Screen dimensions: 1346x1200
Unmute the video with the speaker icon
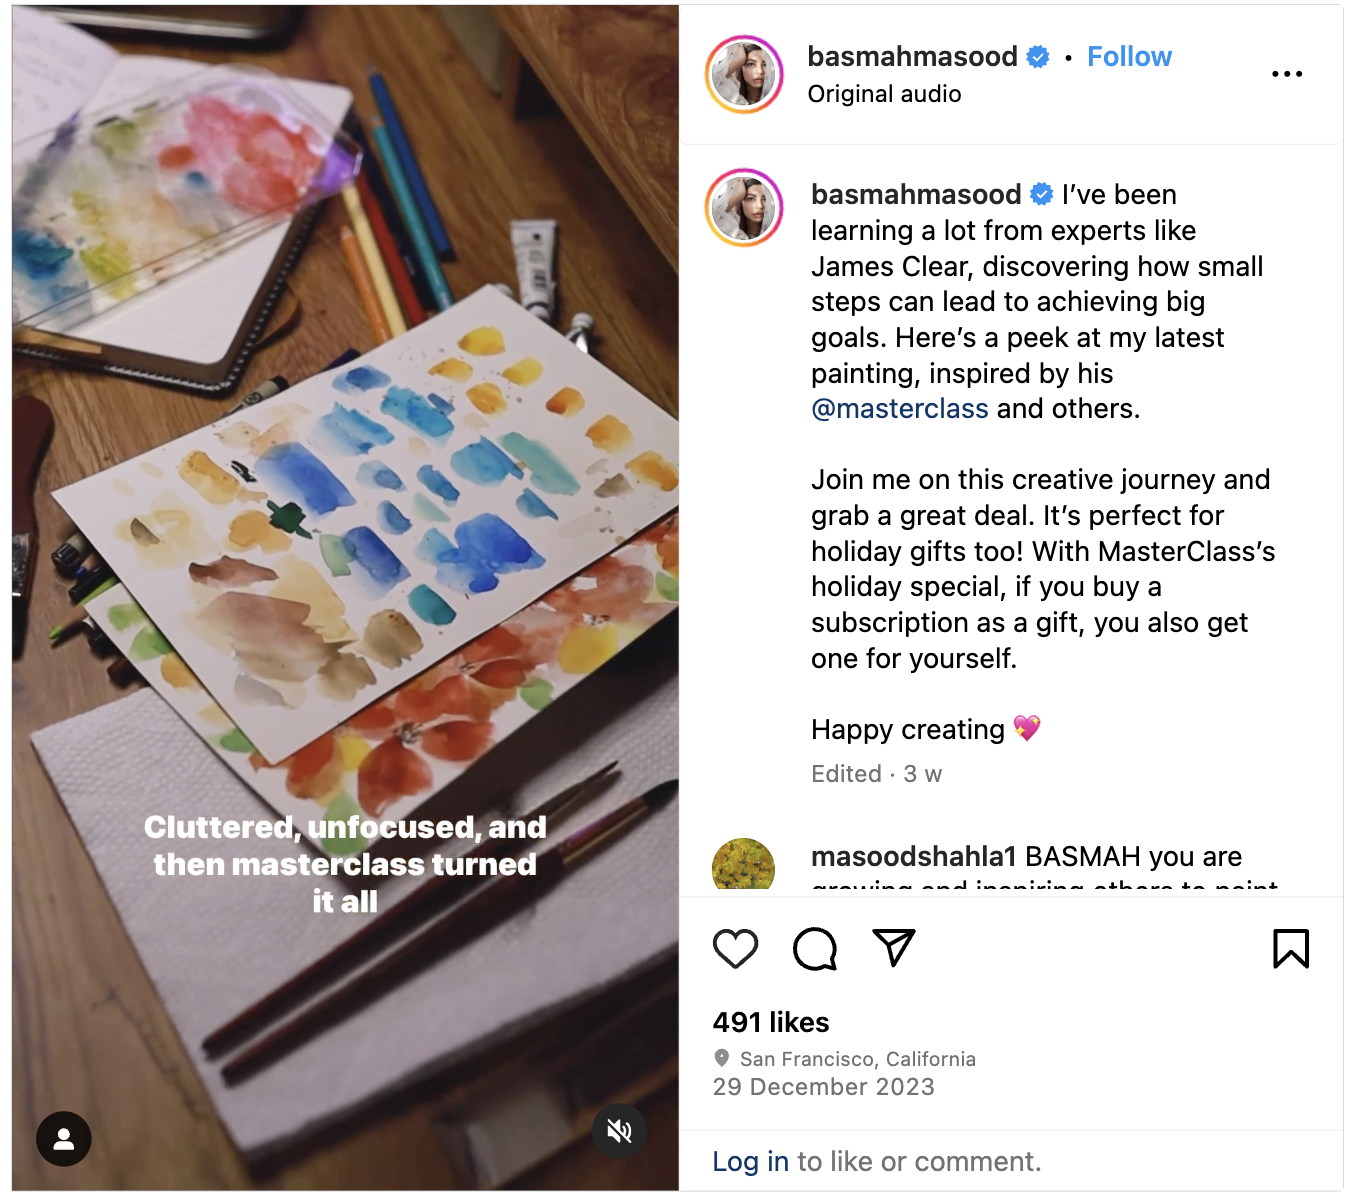(x=619, y=1131)
